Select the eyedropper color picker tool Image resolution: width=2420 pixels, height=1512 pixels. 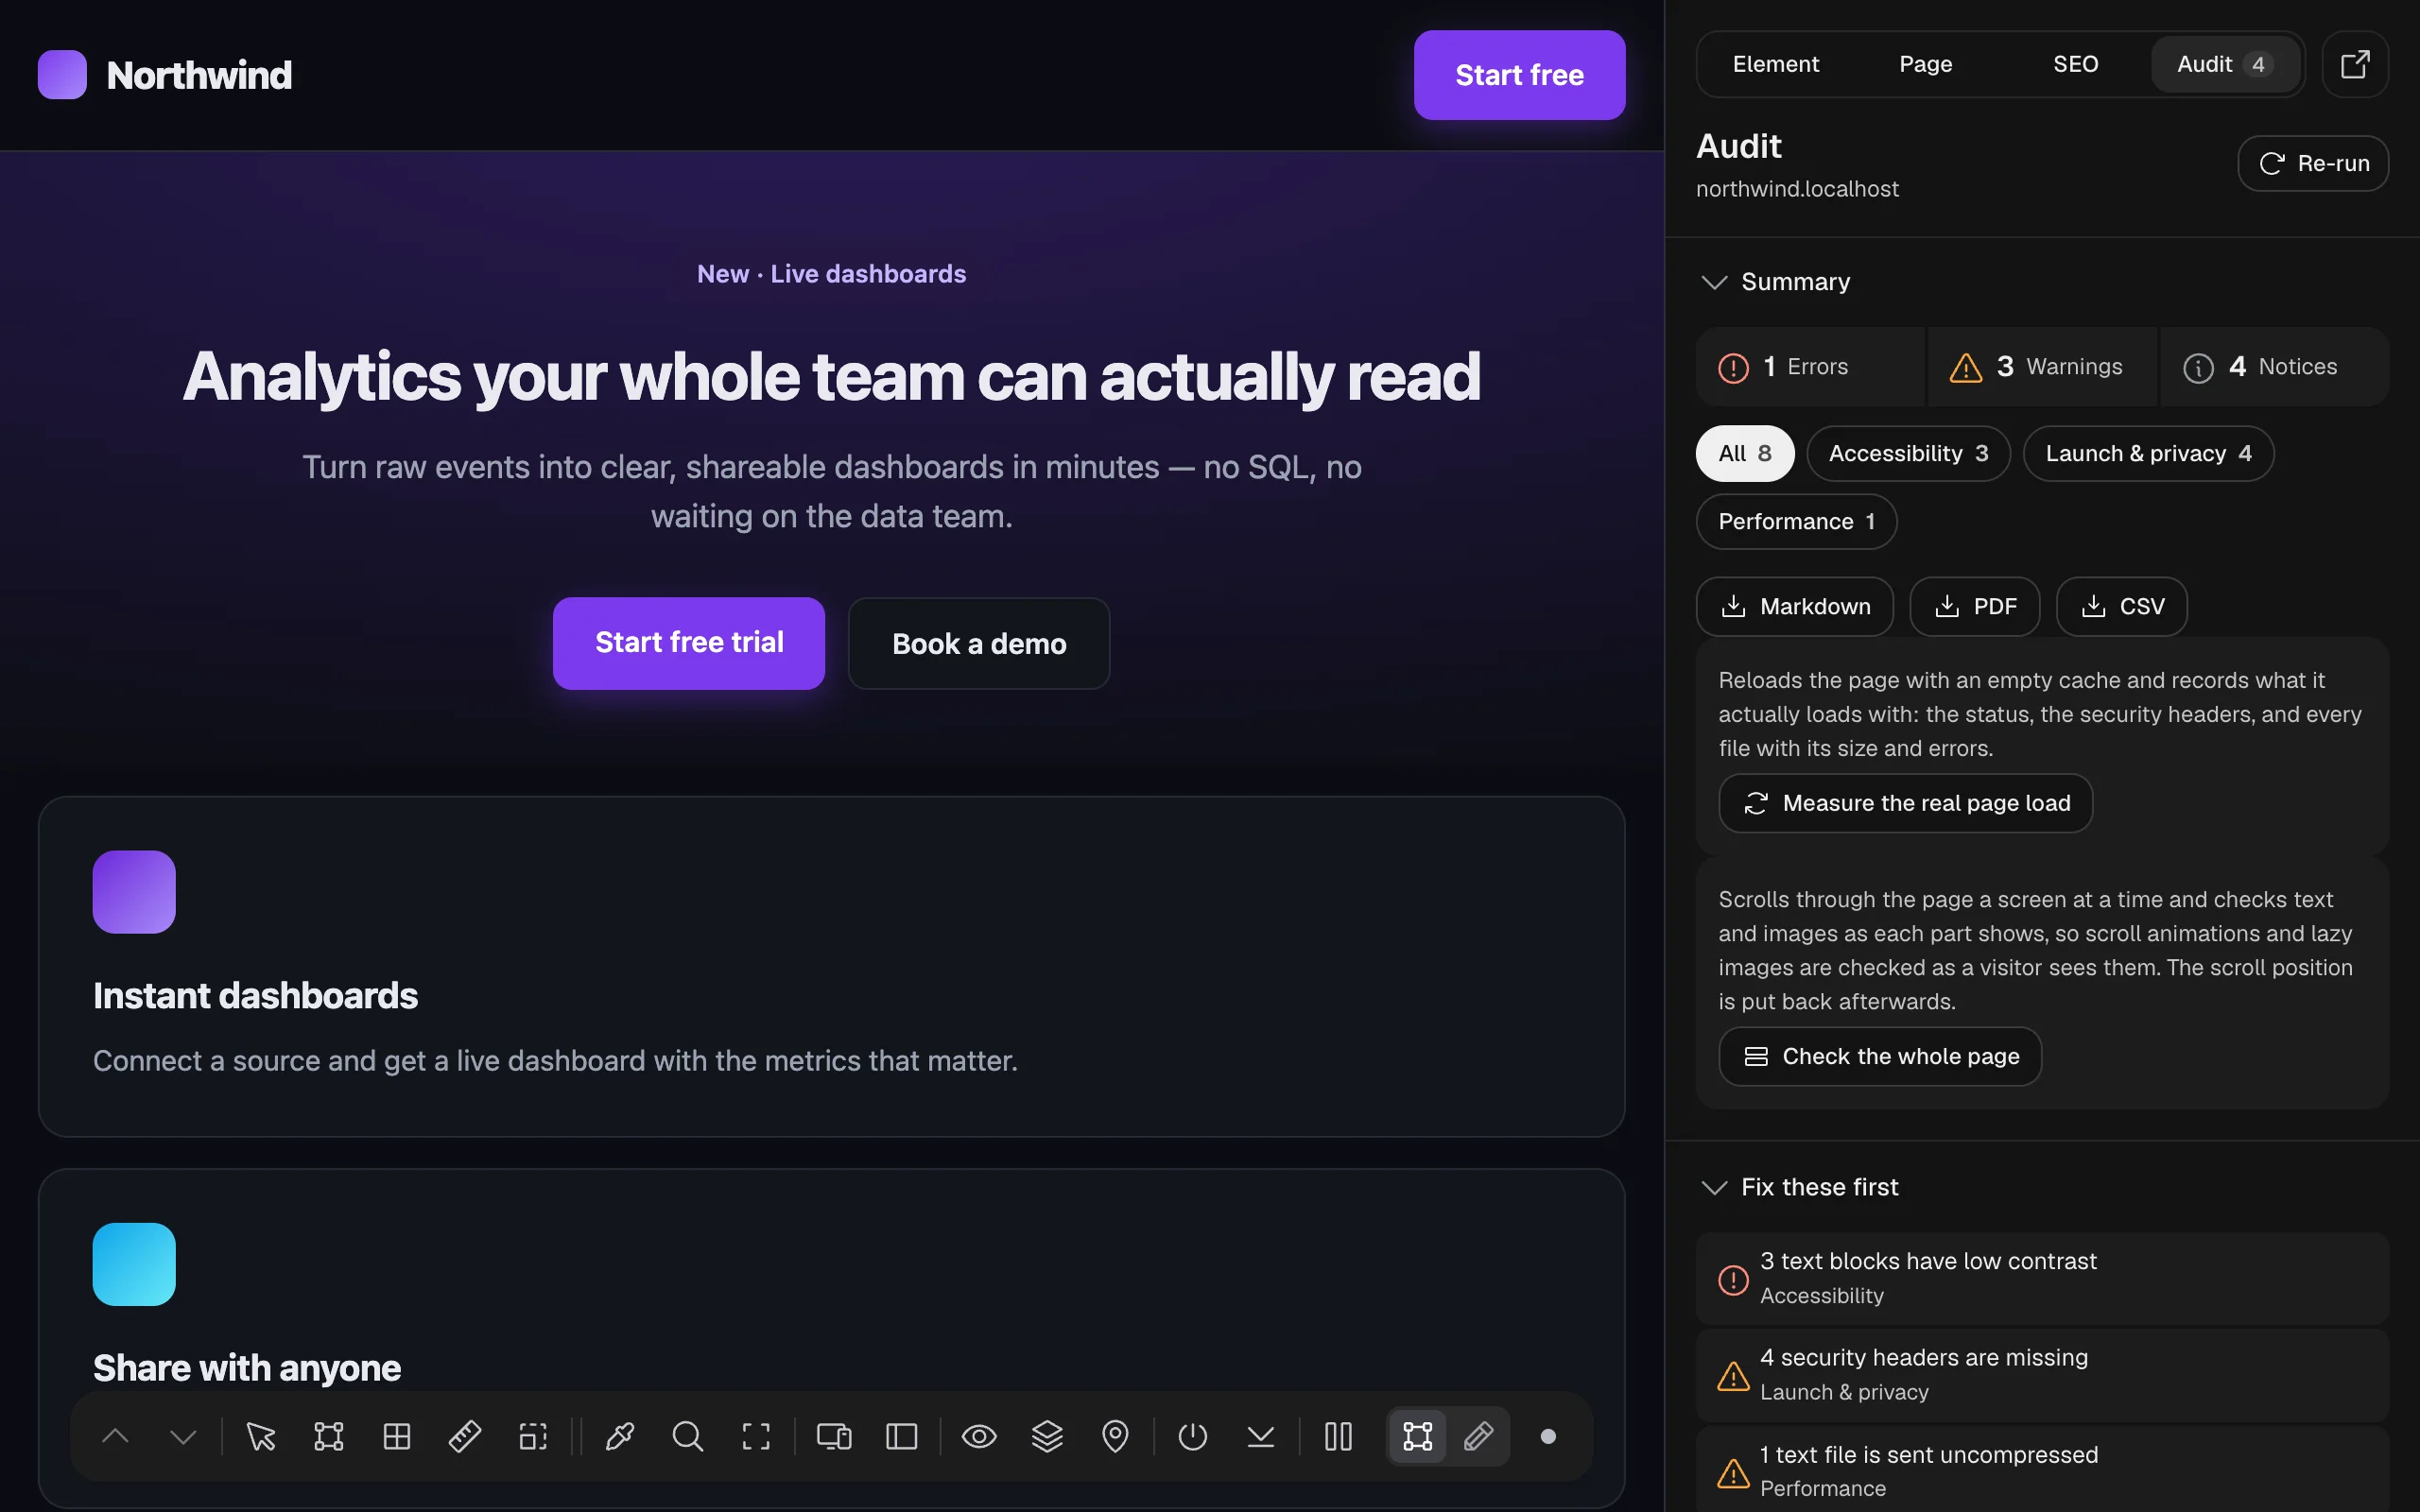click(620, 1437)
